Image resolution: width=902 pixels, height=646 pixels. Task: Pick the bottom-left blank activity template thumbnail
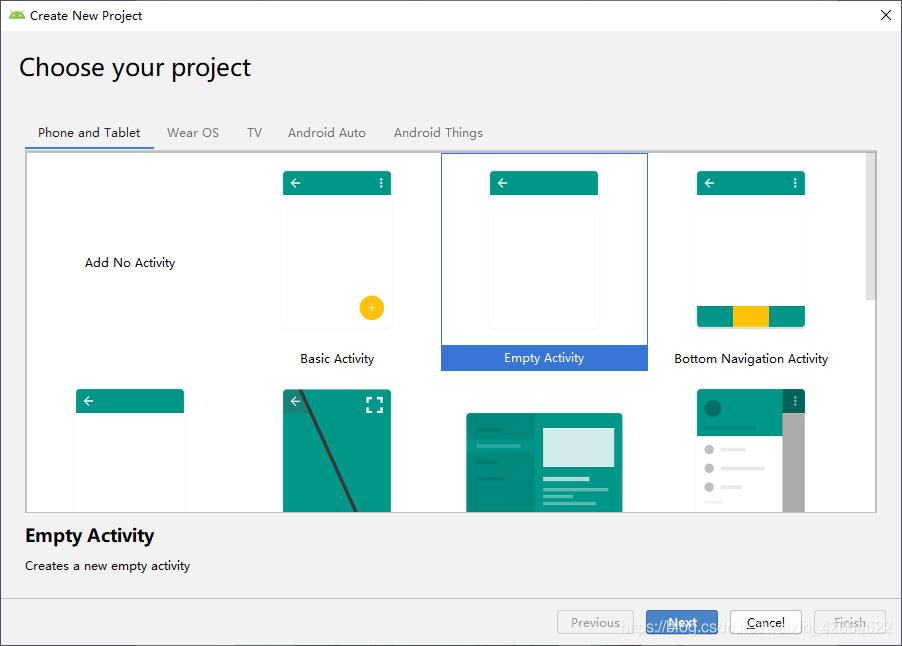[130, 450]
